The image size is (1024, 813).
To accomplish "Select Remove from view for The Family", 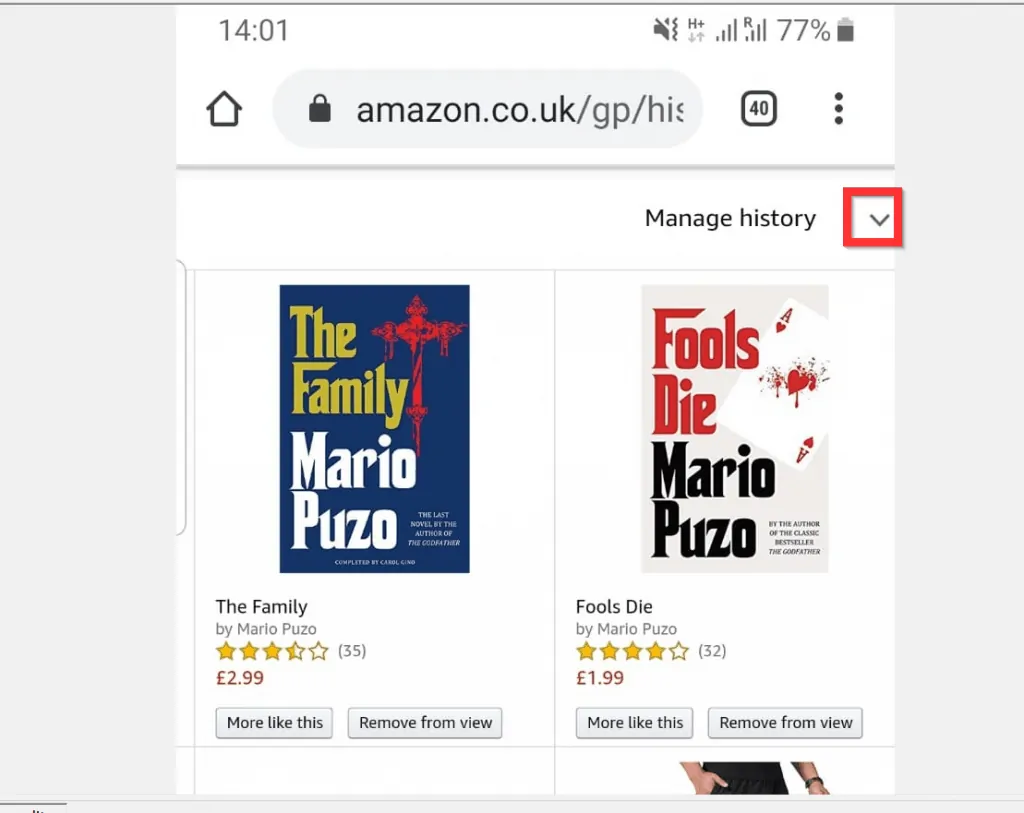I will (424, 723).
